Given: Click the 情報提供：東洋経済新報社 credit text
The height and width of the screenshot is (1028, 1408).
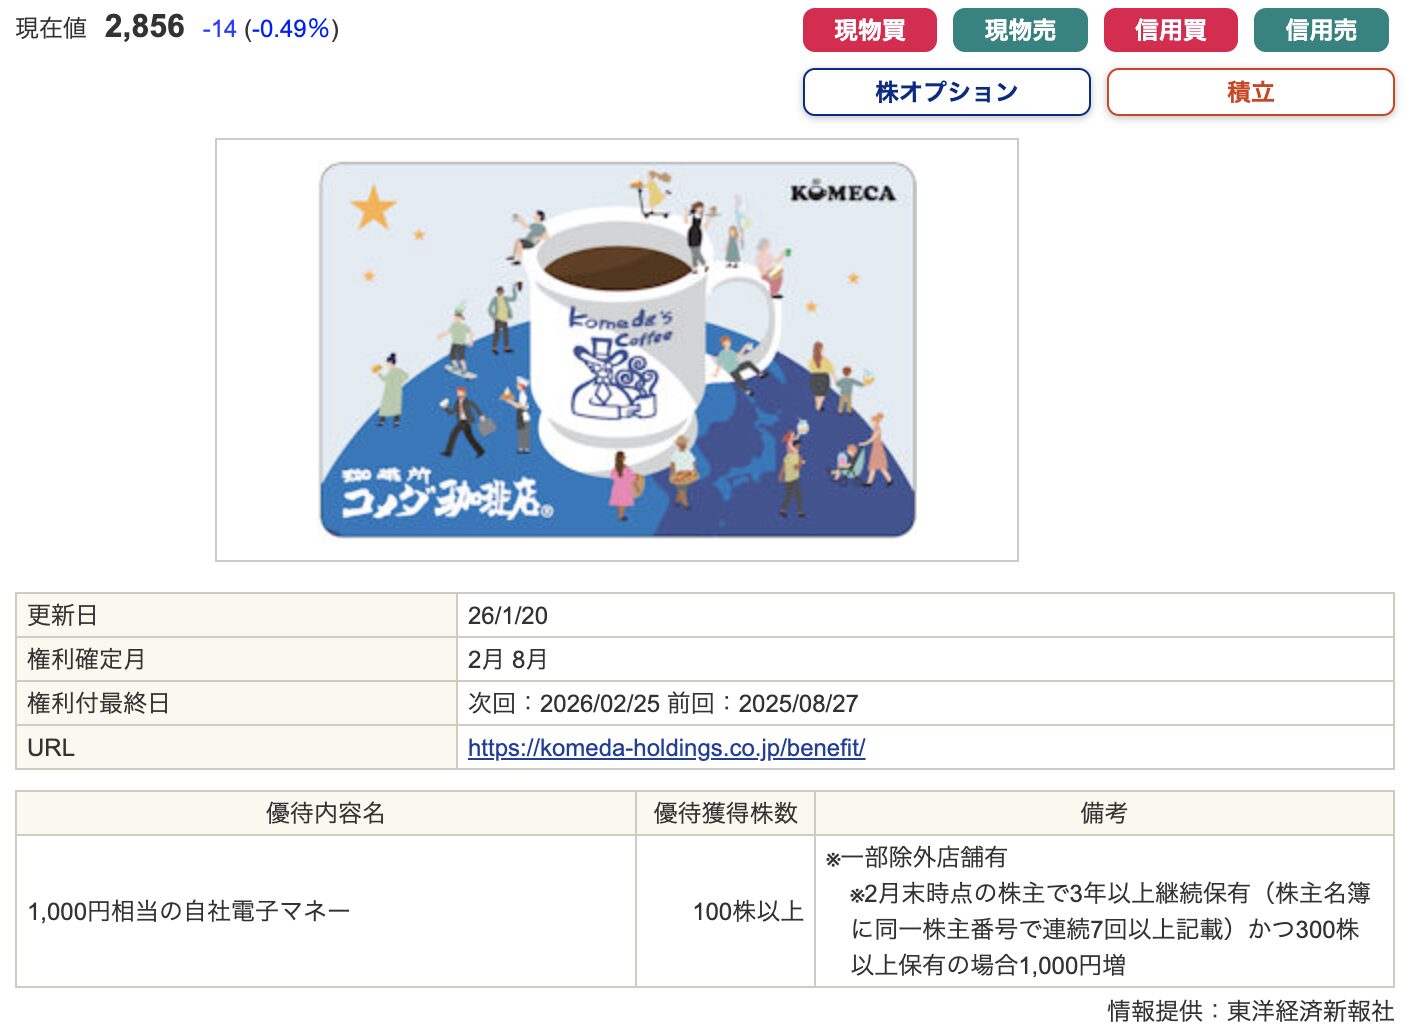Looking at the screenshot, I should click(x=1250, y=1011).
